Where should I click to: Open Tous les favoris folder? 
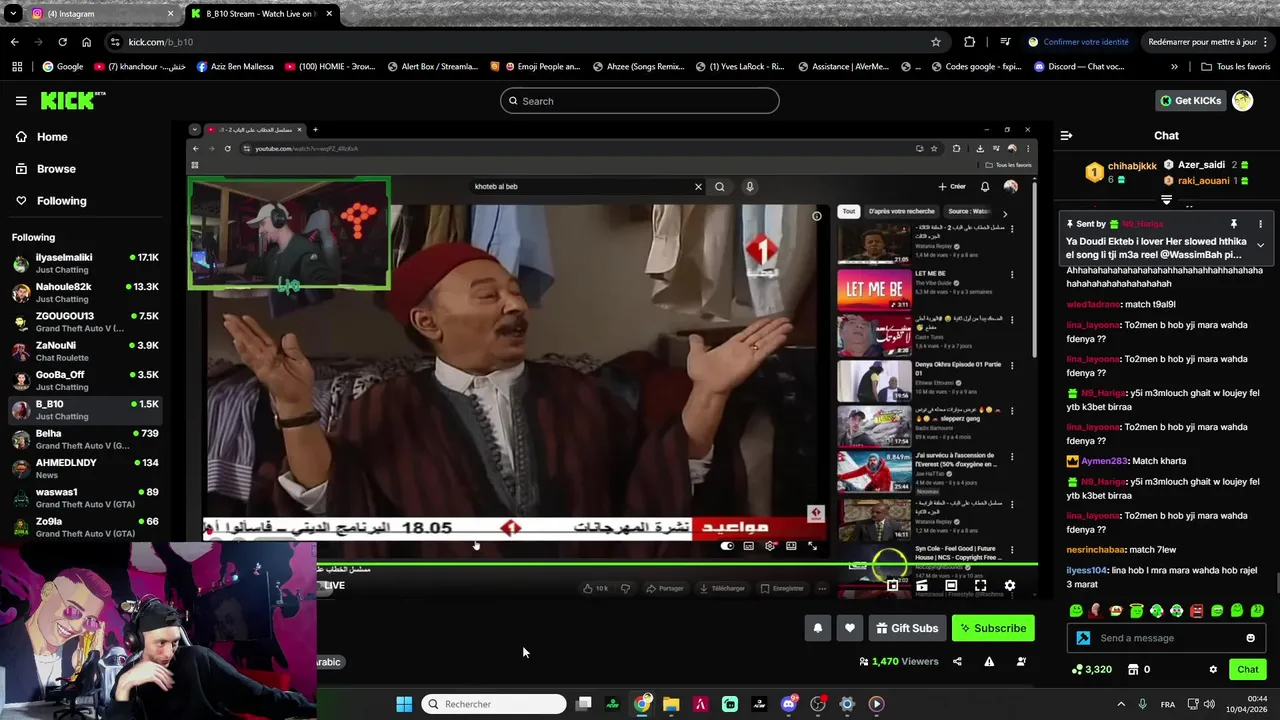1235,67
